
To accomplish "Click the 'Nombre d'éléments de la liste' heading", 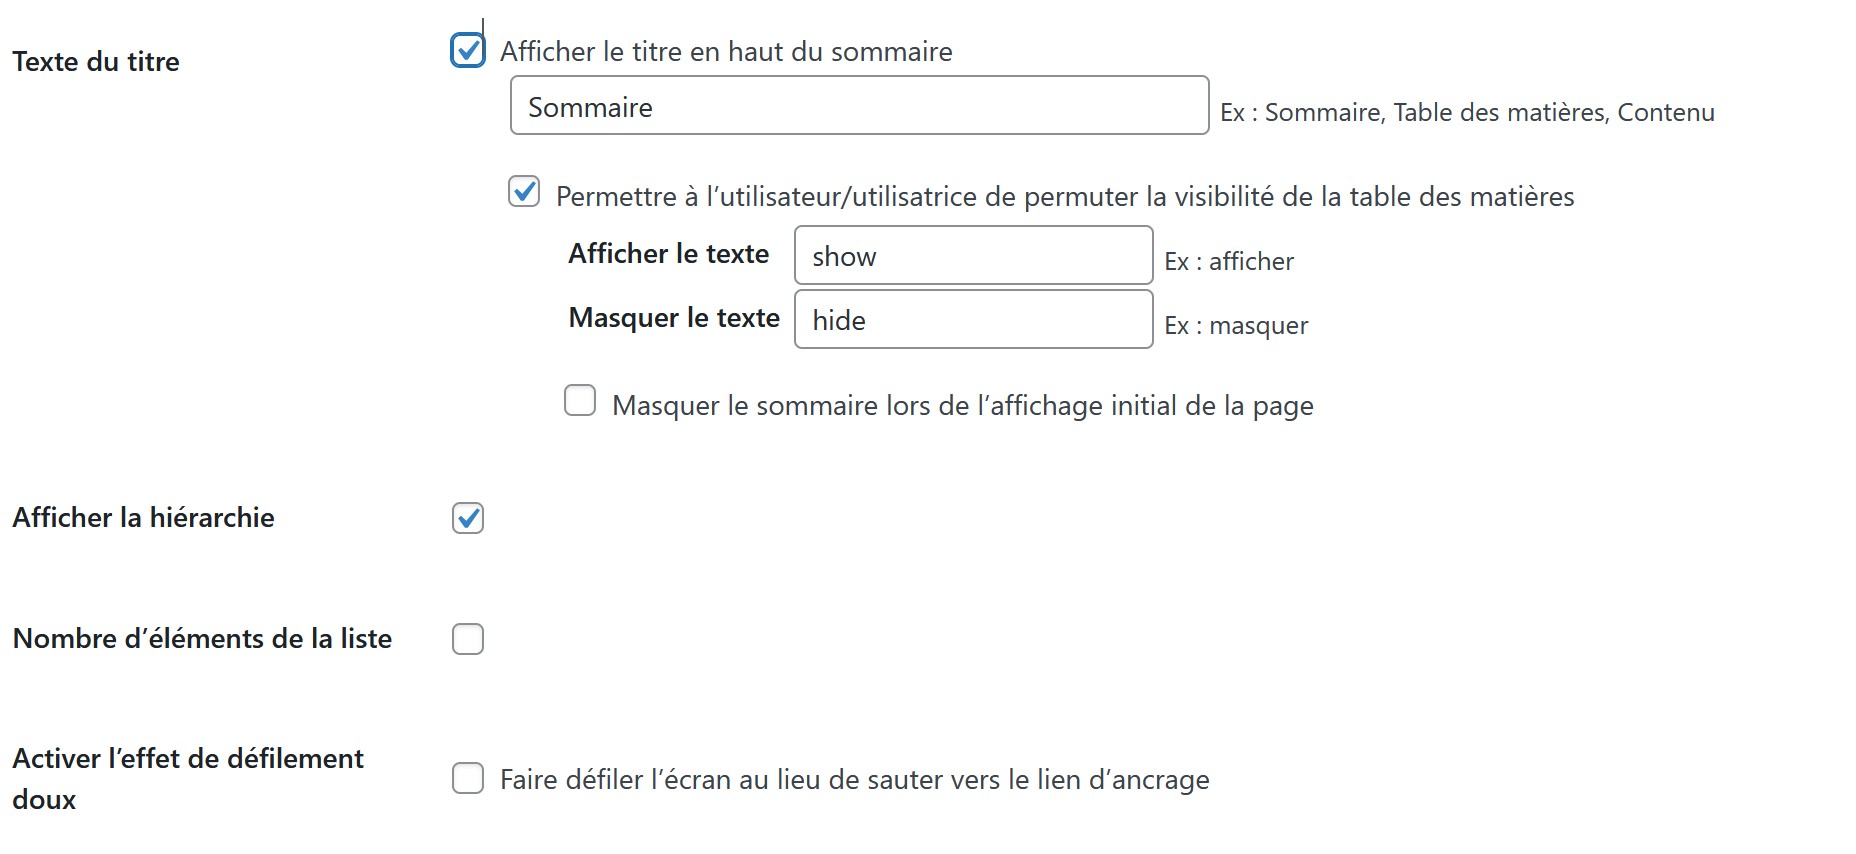I will click(x=202, y=639).
